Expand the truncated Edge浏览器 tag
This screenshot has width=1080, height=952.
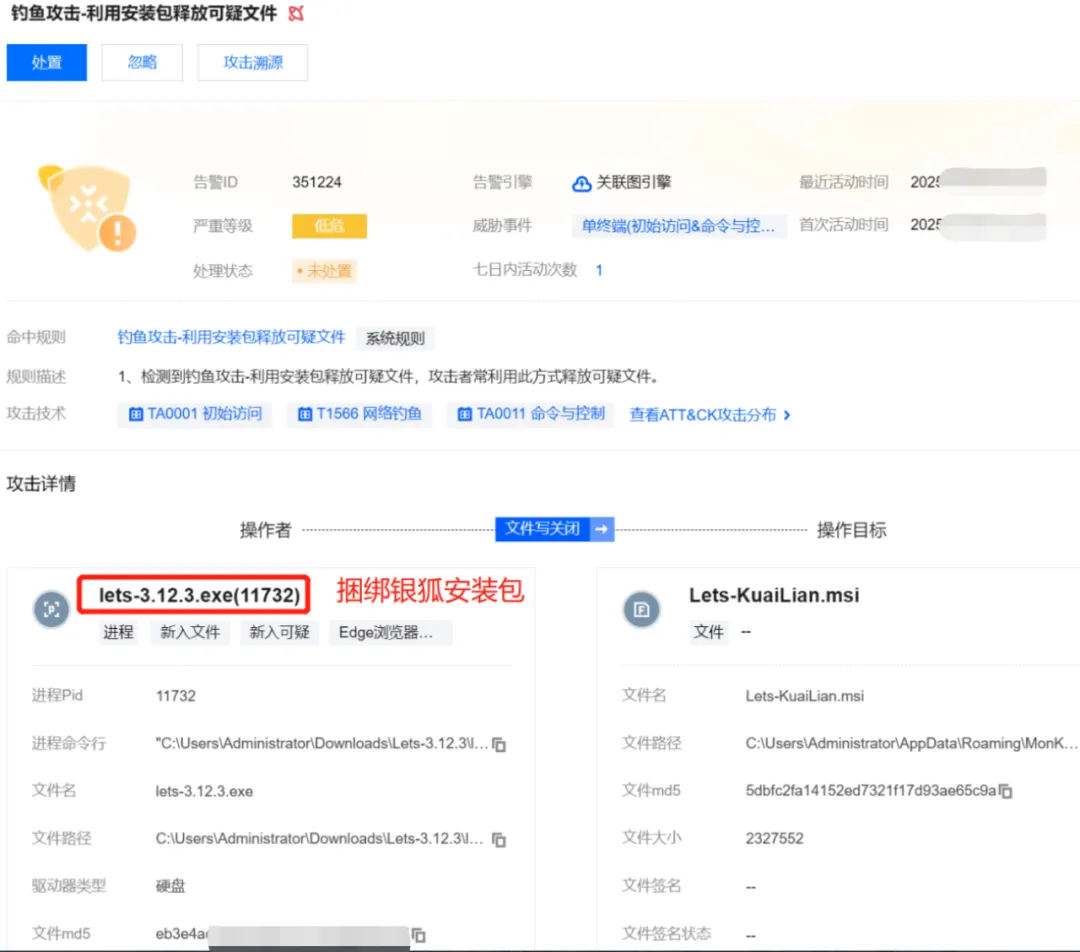pos(390,632)
